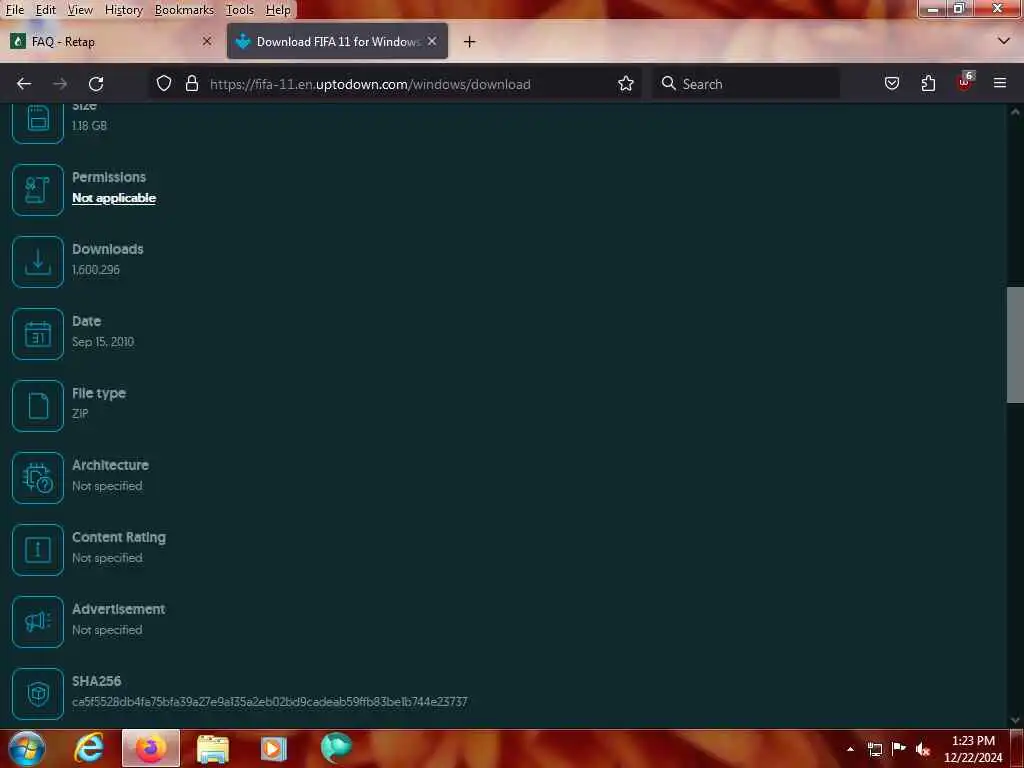Select the Download FIFA 11 tab
The height and width of the screenshot is (768, 1024).
click(338, 41)
